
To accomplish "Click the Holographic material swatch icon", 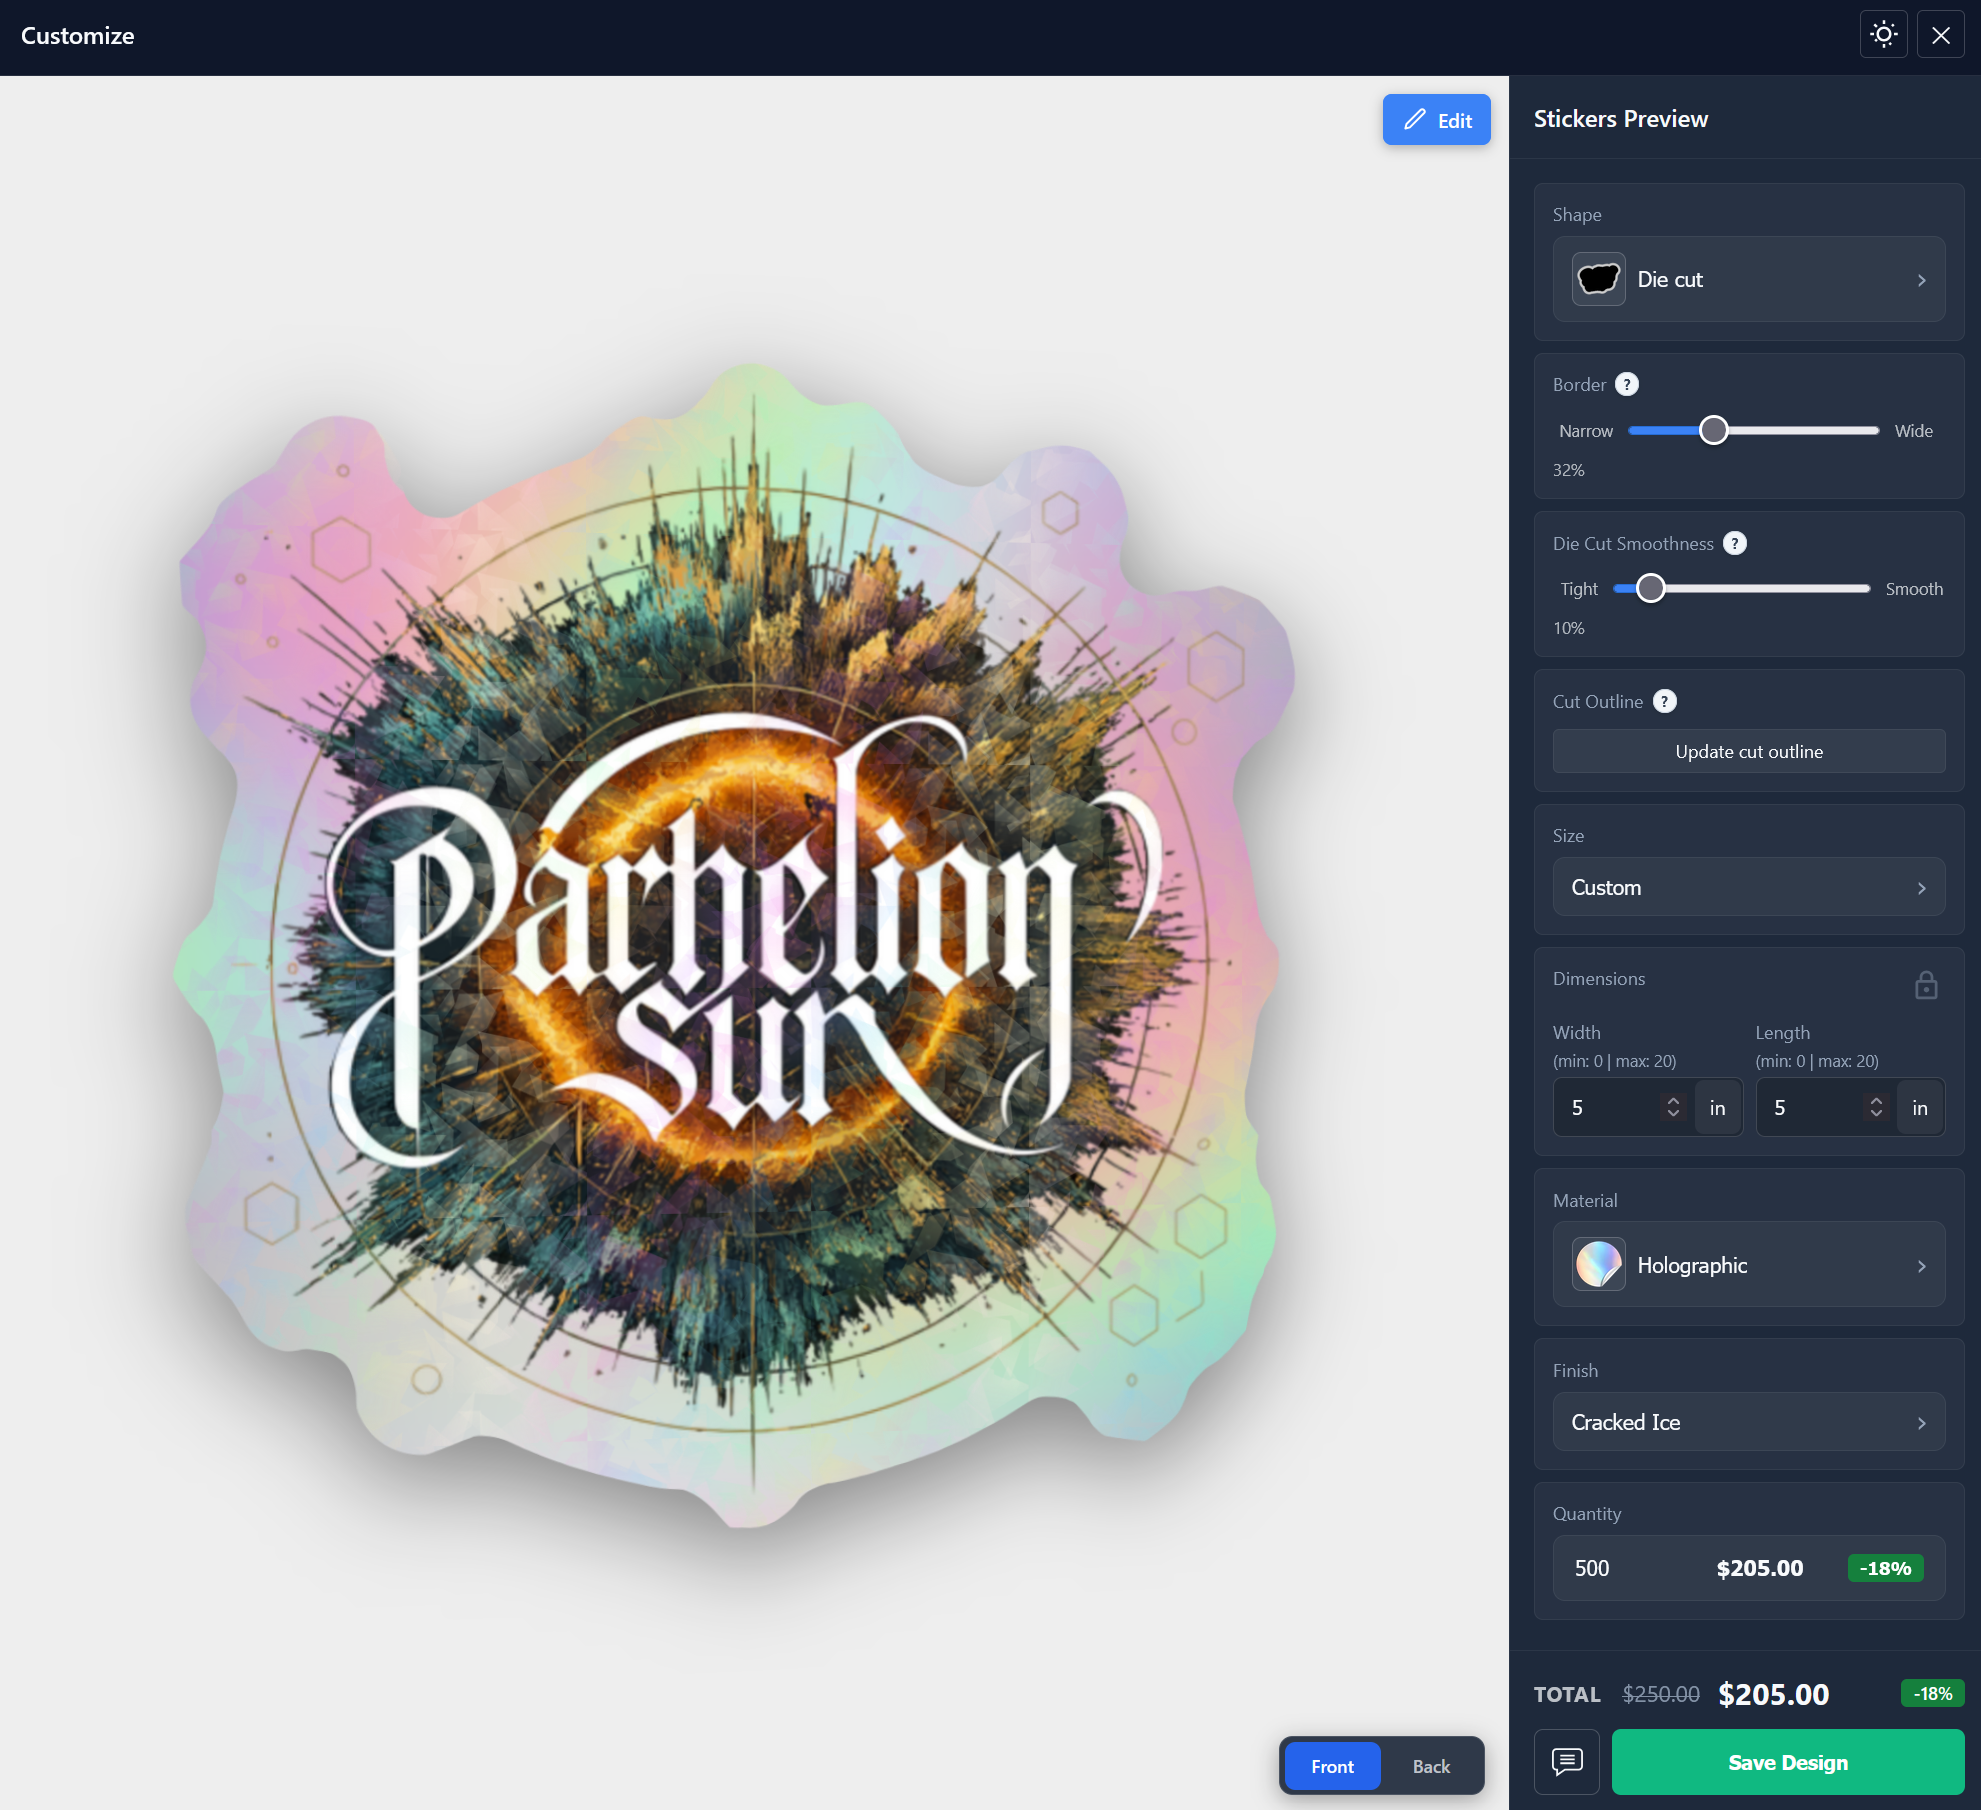I will (1598, 1264).
